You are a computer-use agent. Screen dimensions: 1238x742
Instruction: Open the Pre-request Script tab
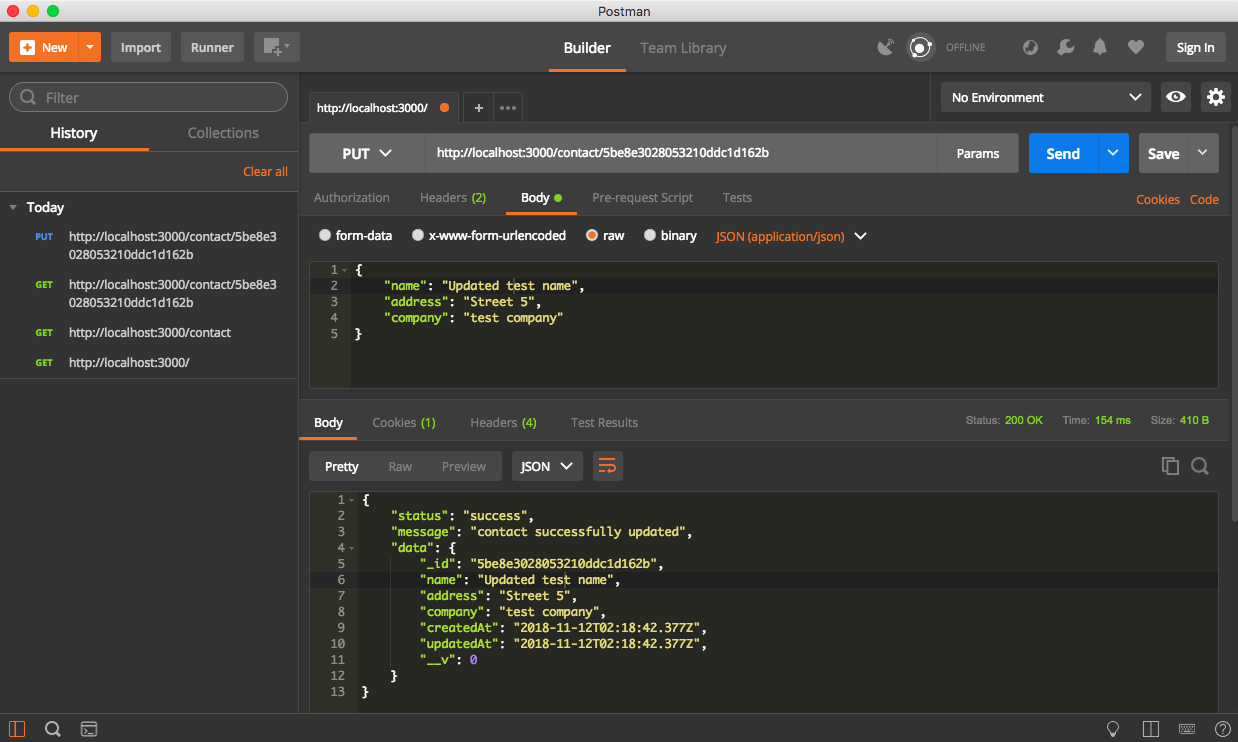click(x=642, y=198)
